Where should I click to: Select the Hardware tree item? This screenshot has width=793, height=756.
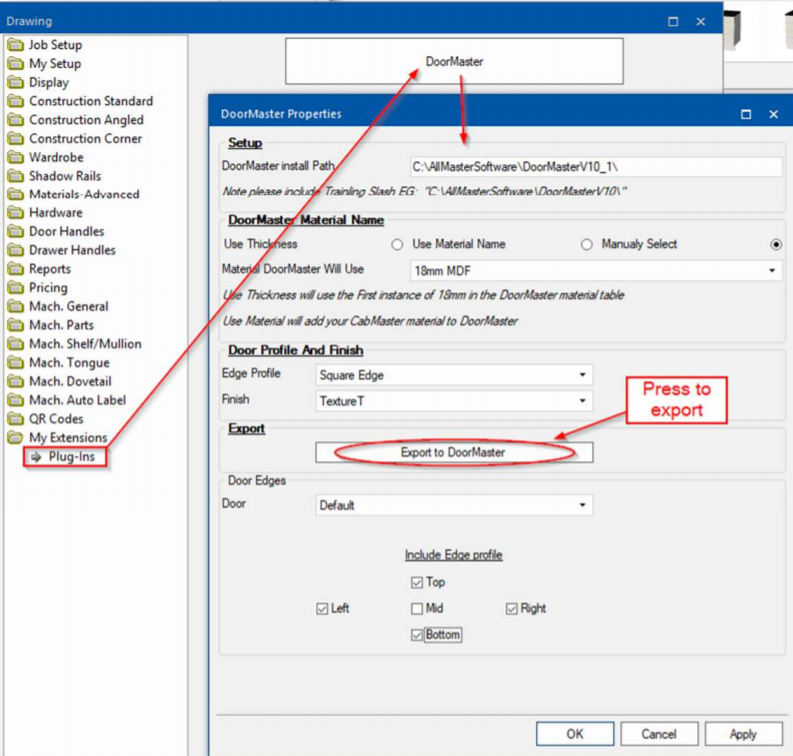[x=56, y=213]
